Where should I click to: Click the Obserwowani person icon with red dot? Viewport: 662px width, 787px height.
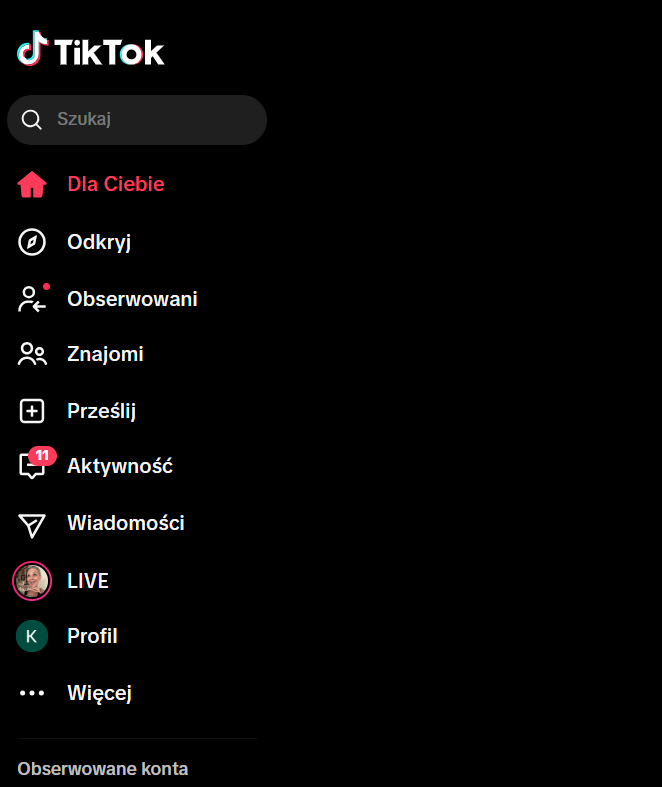(x=33, y=299)
